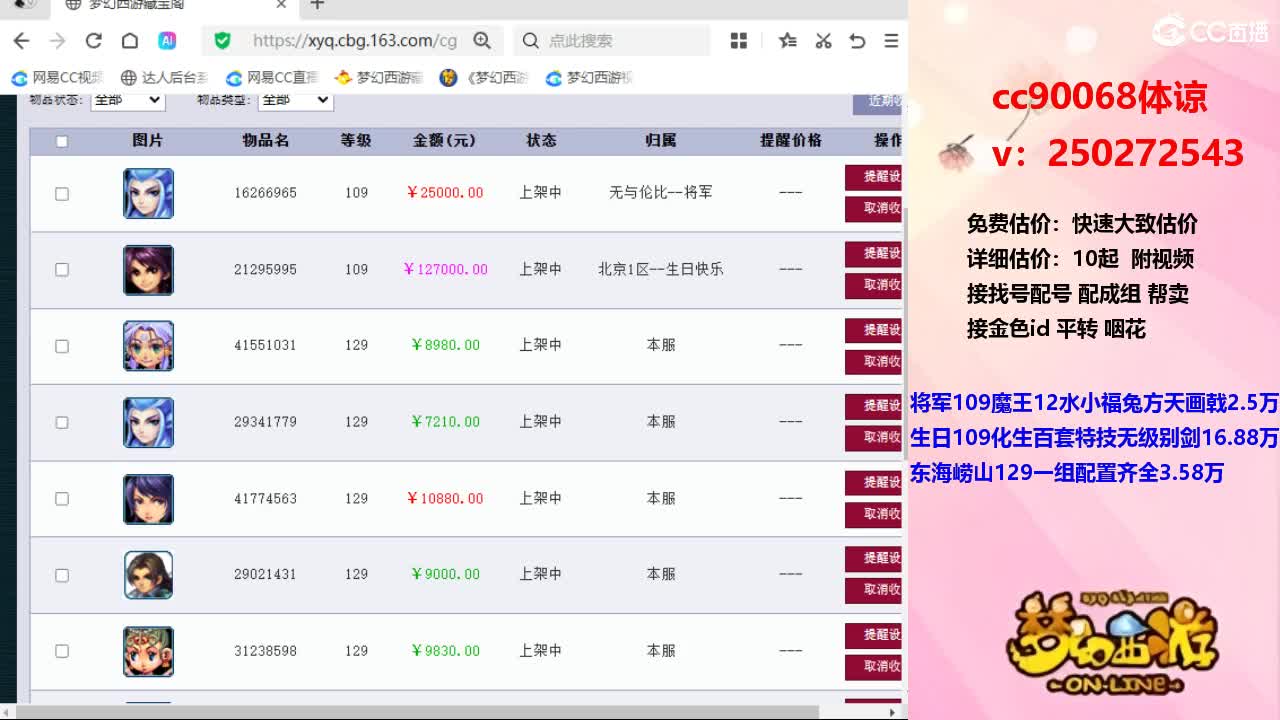Open character avatar for item 31238598
Viewport: 1280px width, 720px height.
point(148,651)
